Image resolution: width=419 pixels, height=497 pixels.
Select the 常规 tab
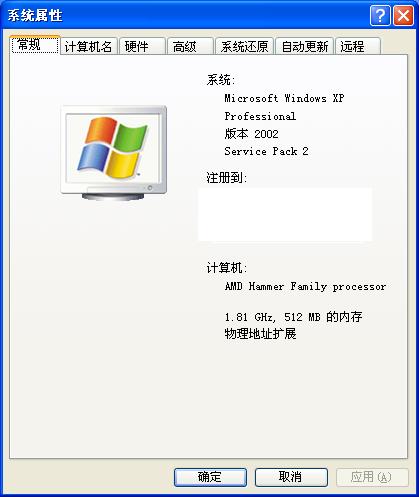(35, 45)
